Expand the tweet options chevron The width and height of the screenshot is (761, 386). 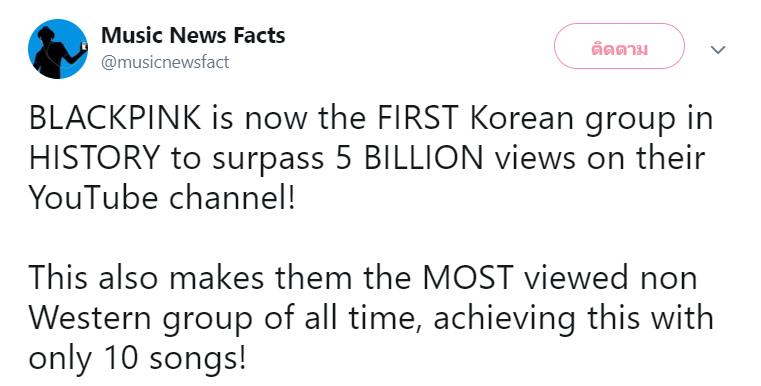[718, 50]
